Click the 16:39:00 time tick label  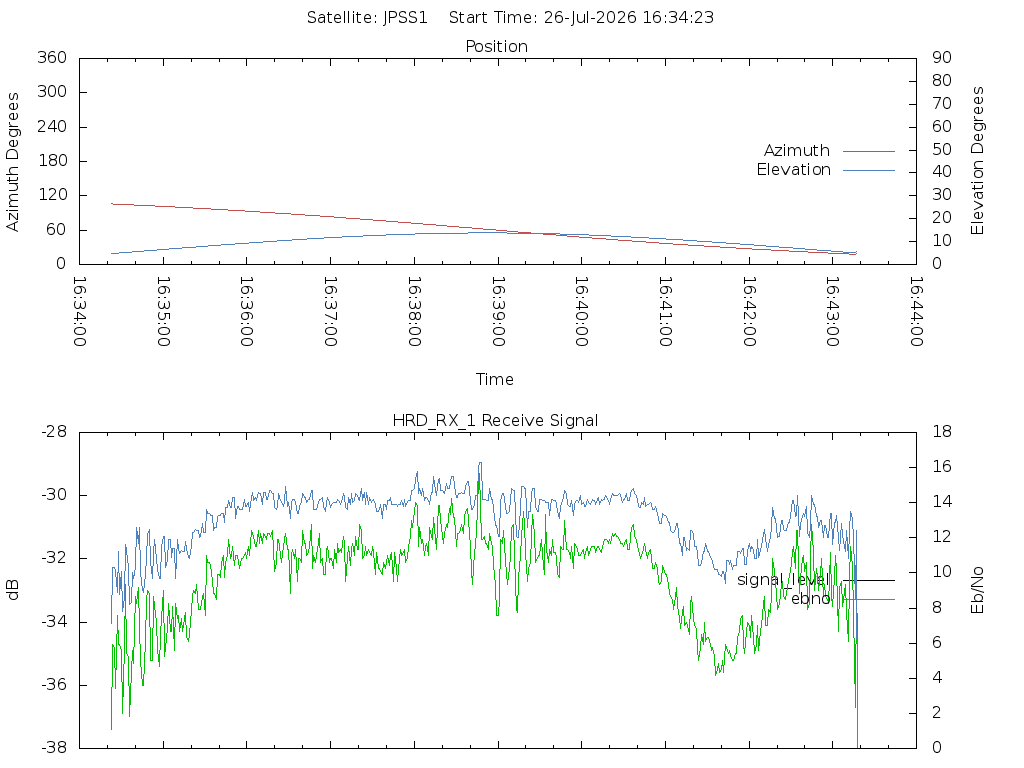[498, 312]
